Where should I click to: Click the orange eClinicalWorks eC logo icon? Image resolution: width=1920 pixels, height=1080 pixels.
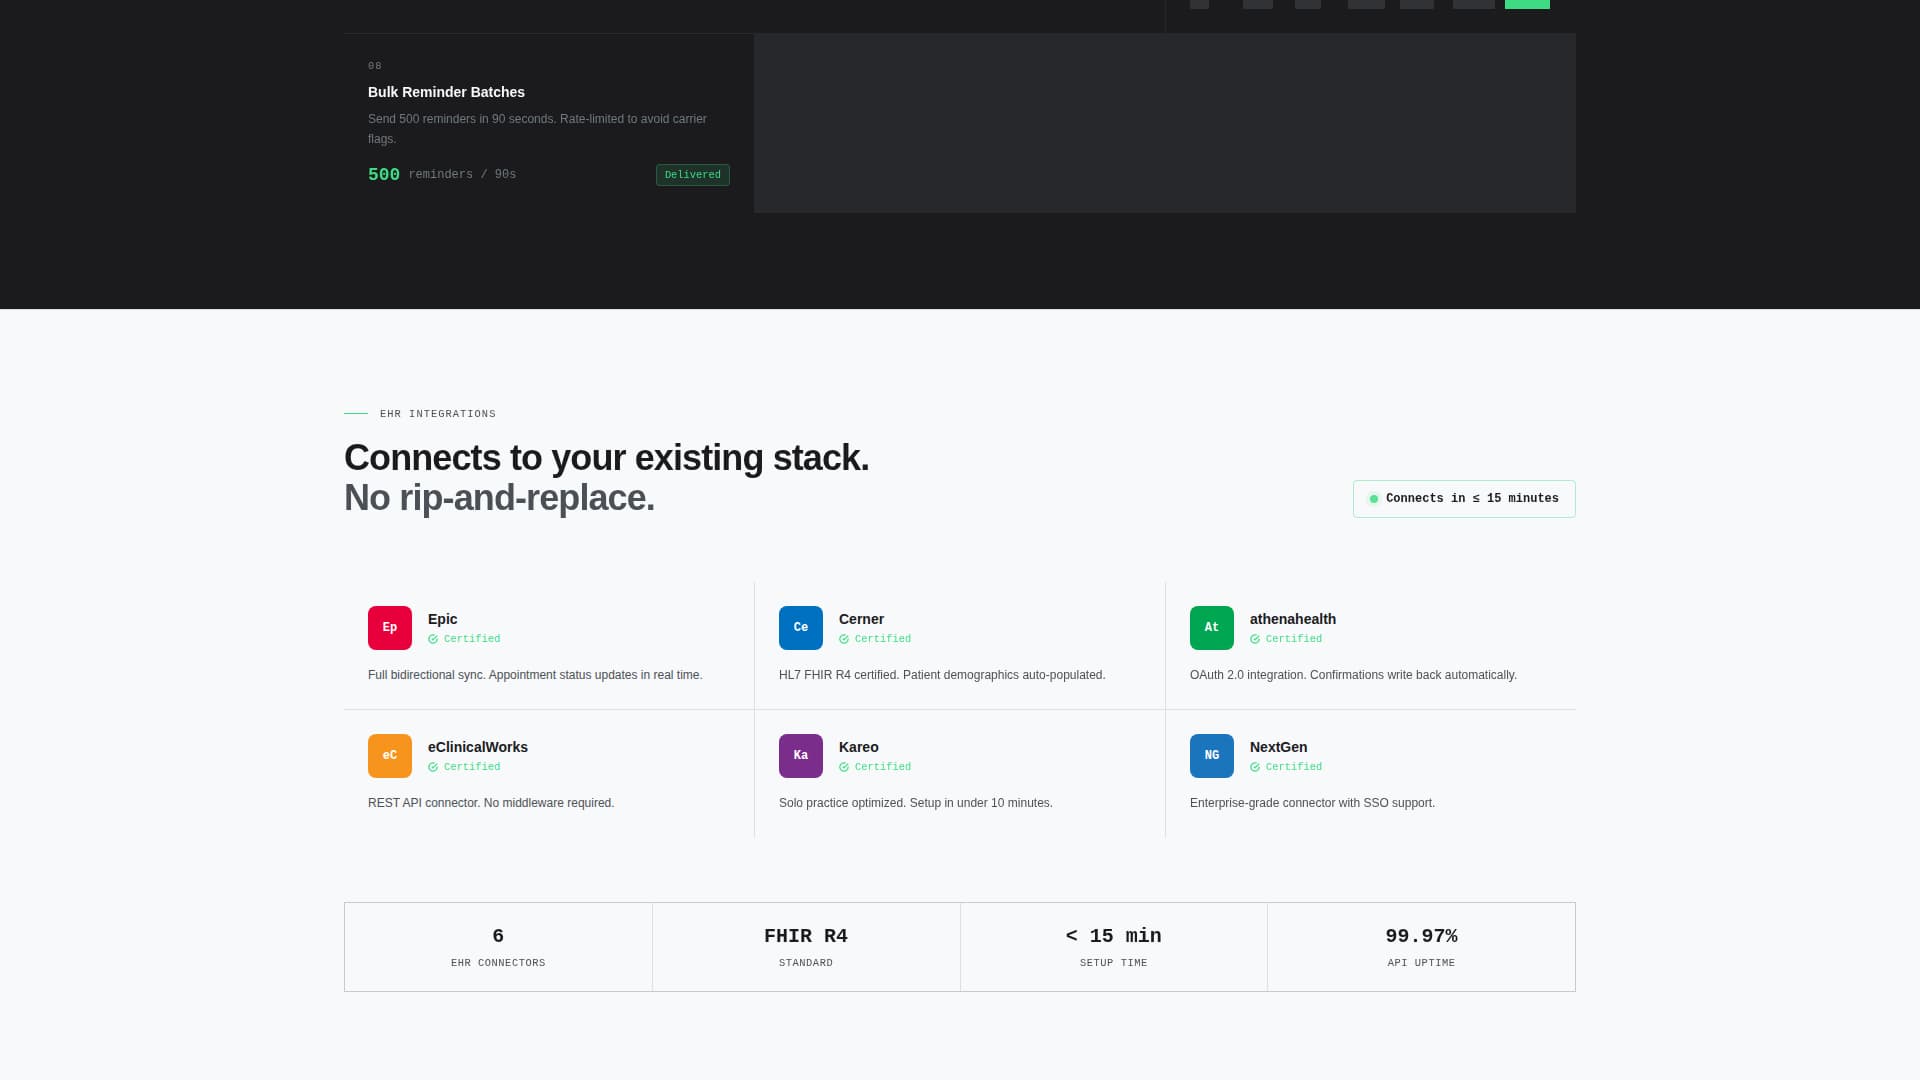pos(390,756)
